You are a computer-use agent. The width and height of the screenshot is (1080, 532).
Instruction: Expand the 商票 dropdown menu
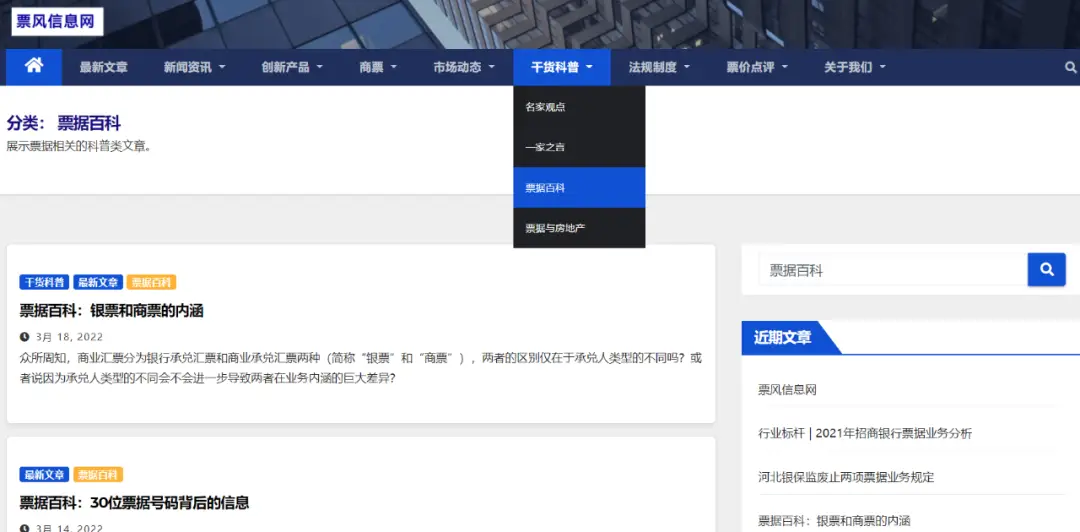point(378,68)
